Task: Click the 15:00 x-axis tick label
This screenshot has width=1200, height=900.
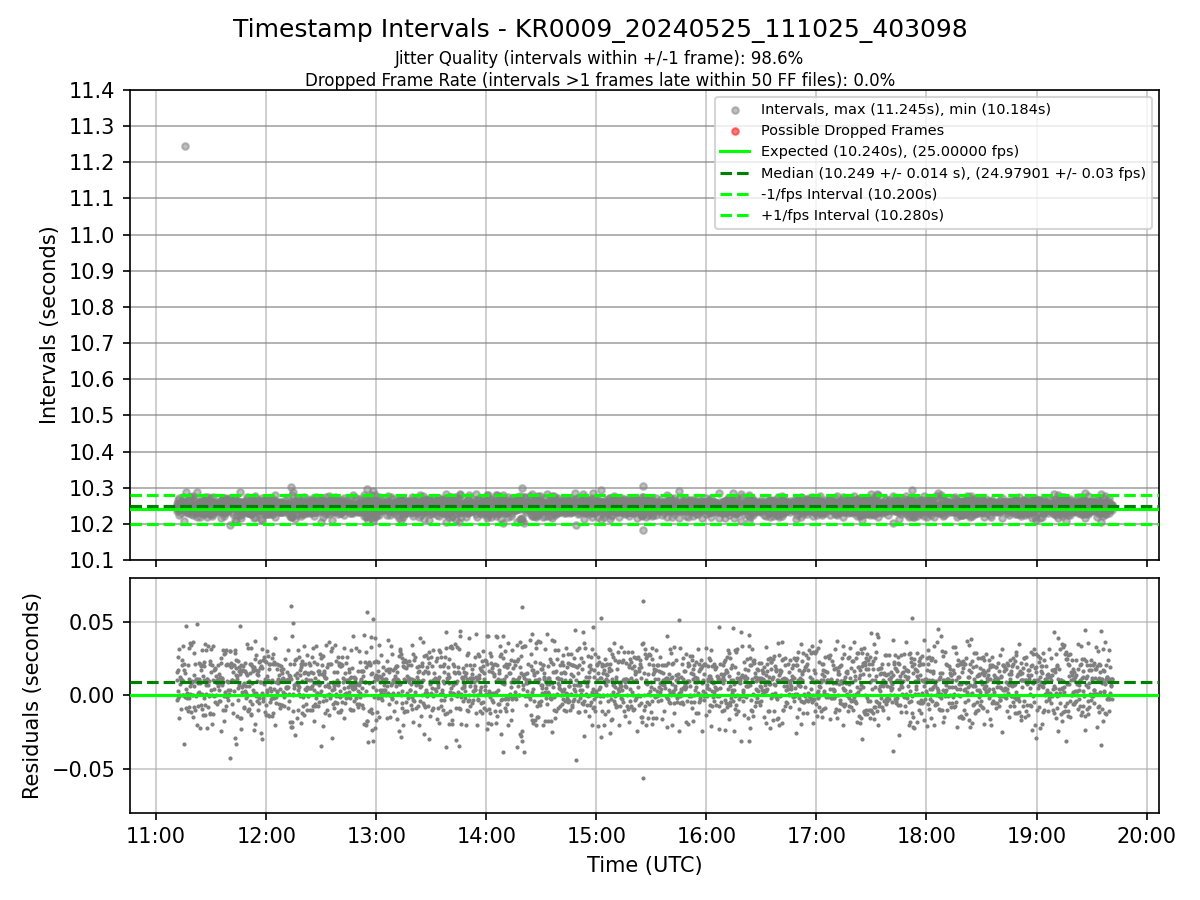Action: 595,834
